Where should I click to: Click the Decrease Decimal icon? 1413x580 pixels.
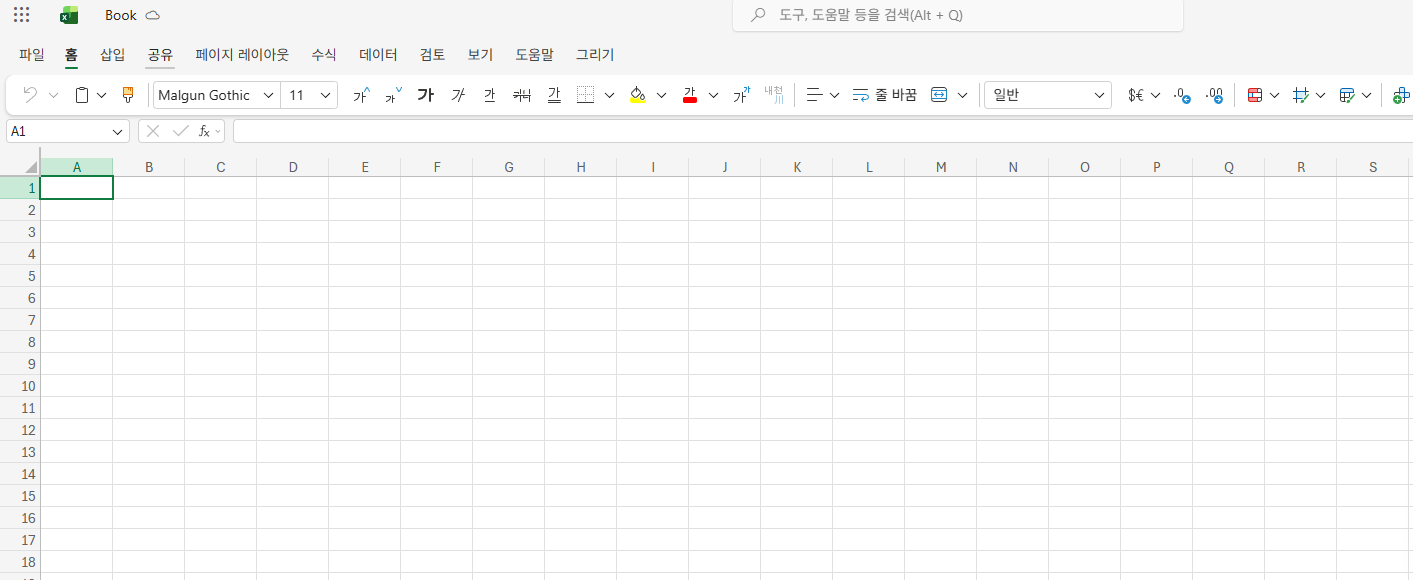[1181, 95]
